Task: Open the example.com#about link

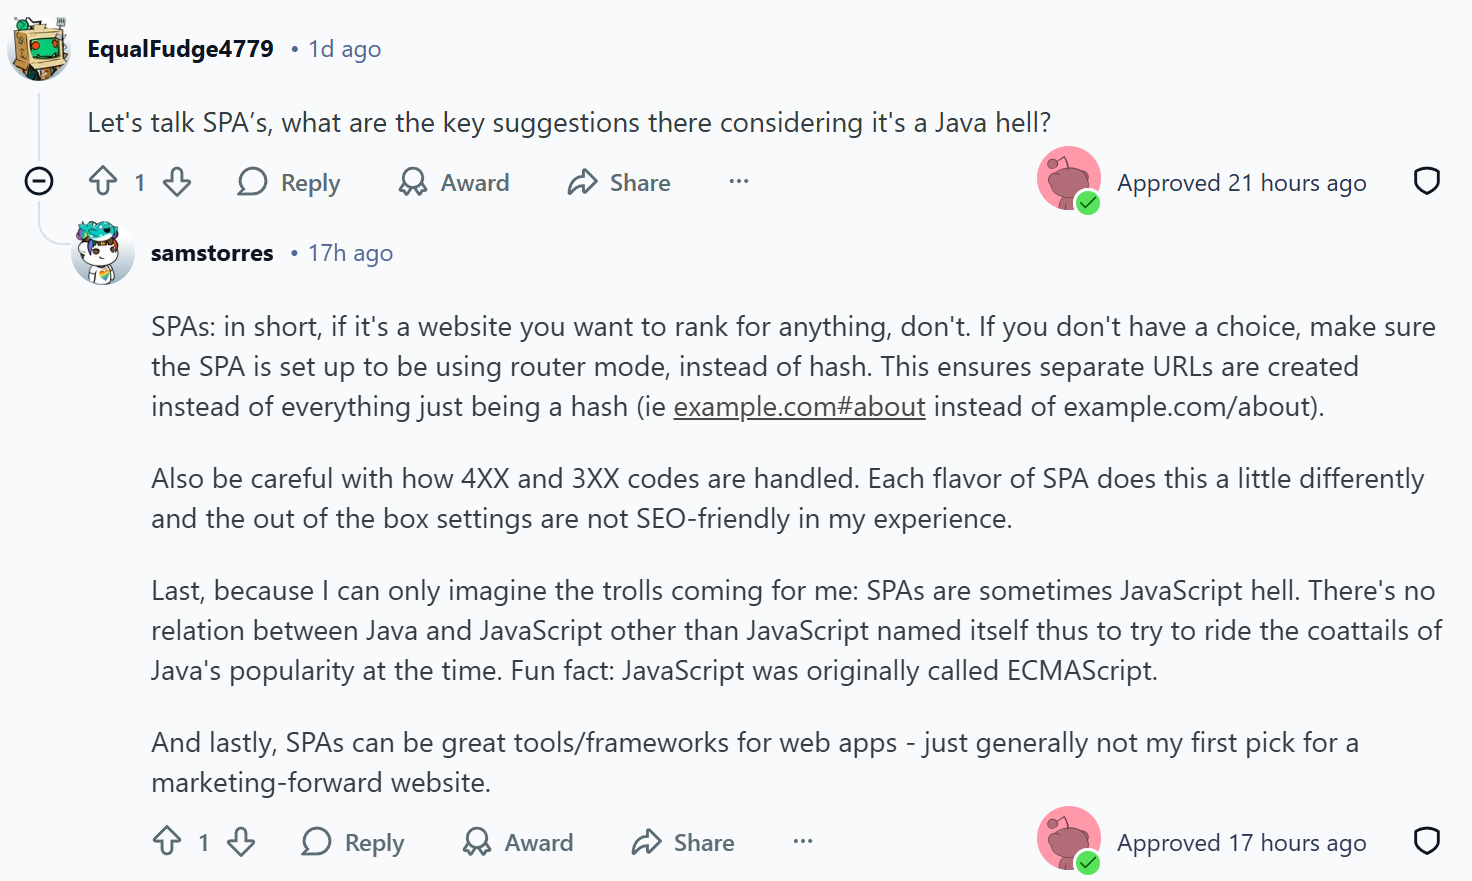Action: click(x=799, y=407)
